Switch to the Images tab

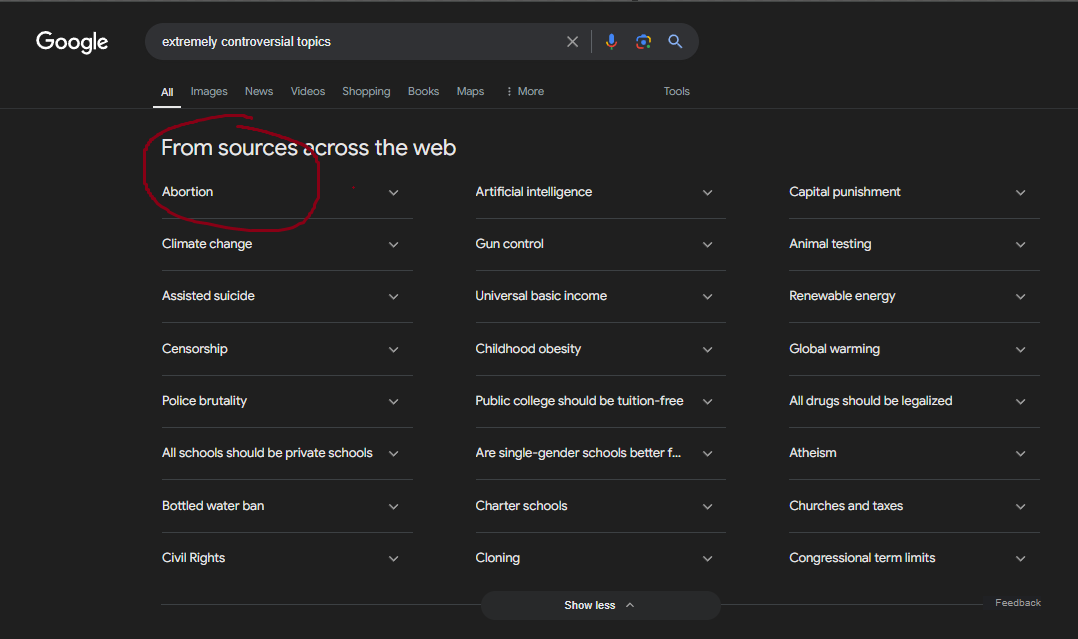[209, 91]
